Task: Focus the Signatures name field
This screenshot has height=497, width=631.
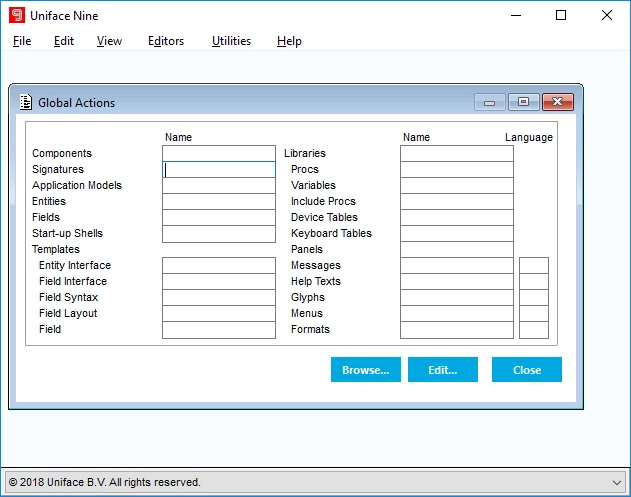Action: [x=219, y=169]
